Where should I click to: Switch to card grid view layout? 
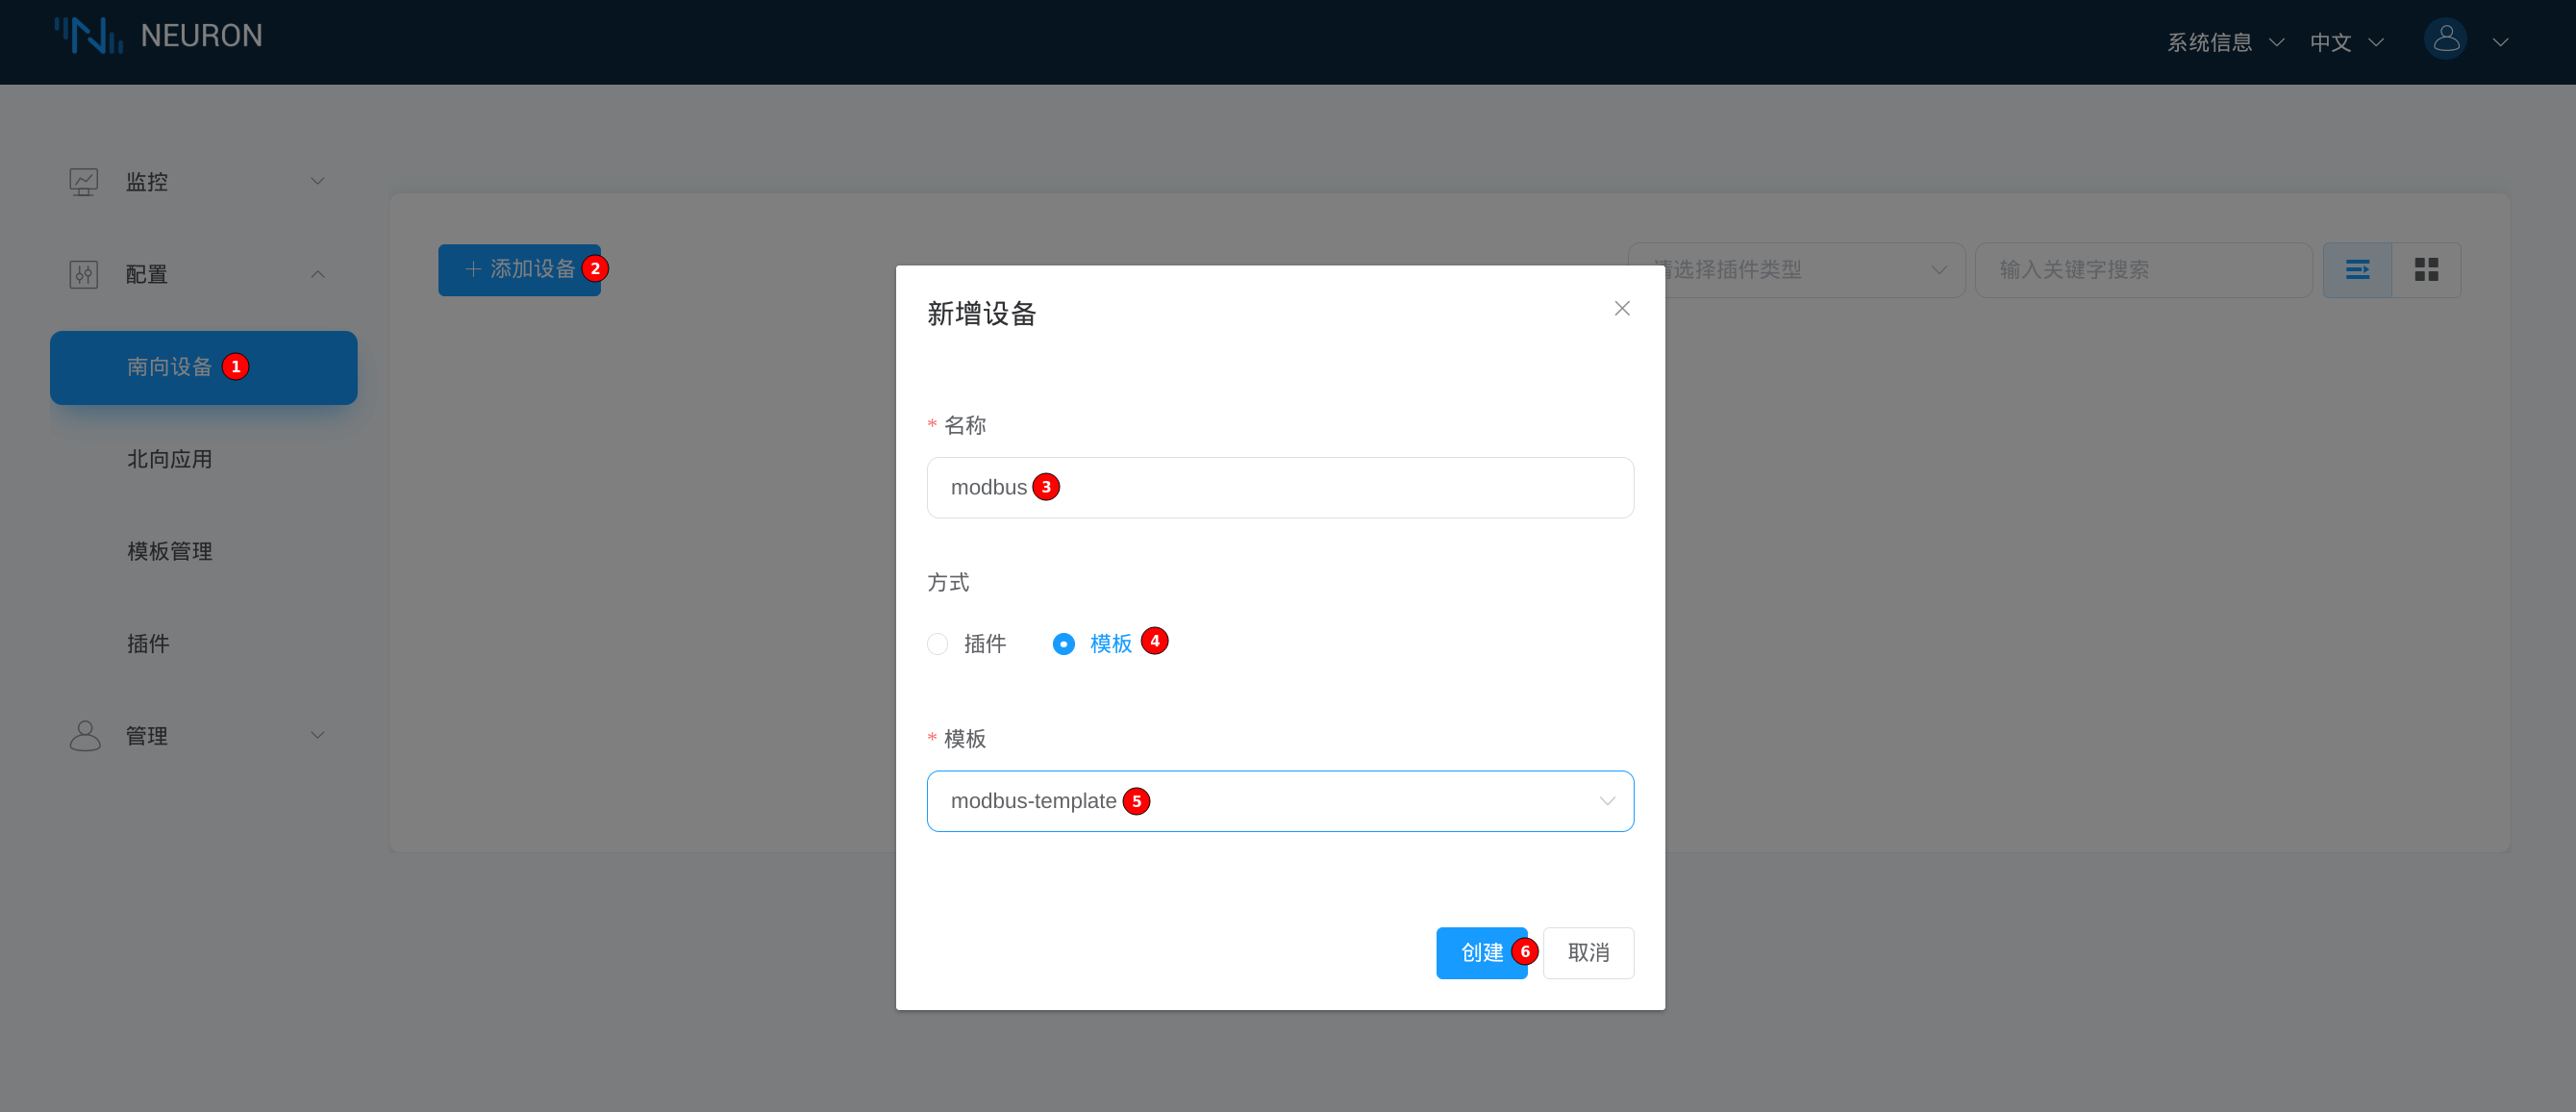coord(2426,269)
